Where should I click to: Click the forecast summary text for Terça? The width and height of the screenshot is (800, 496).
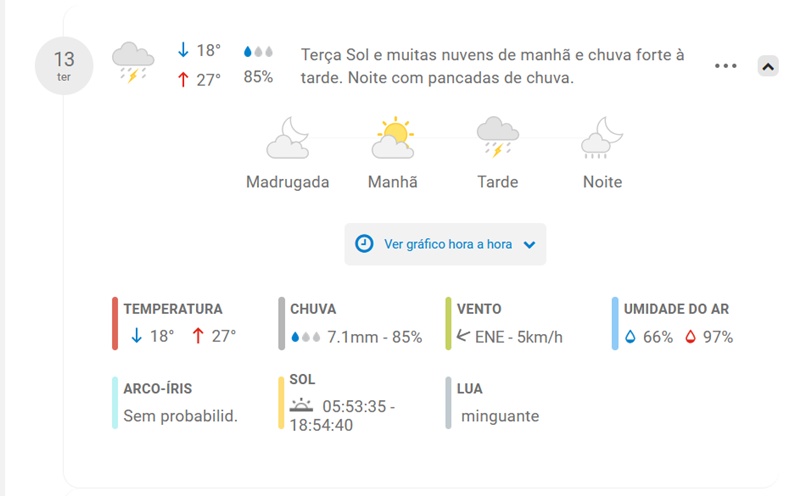tap(492, 66)
